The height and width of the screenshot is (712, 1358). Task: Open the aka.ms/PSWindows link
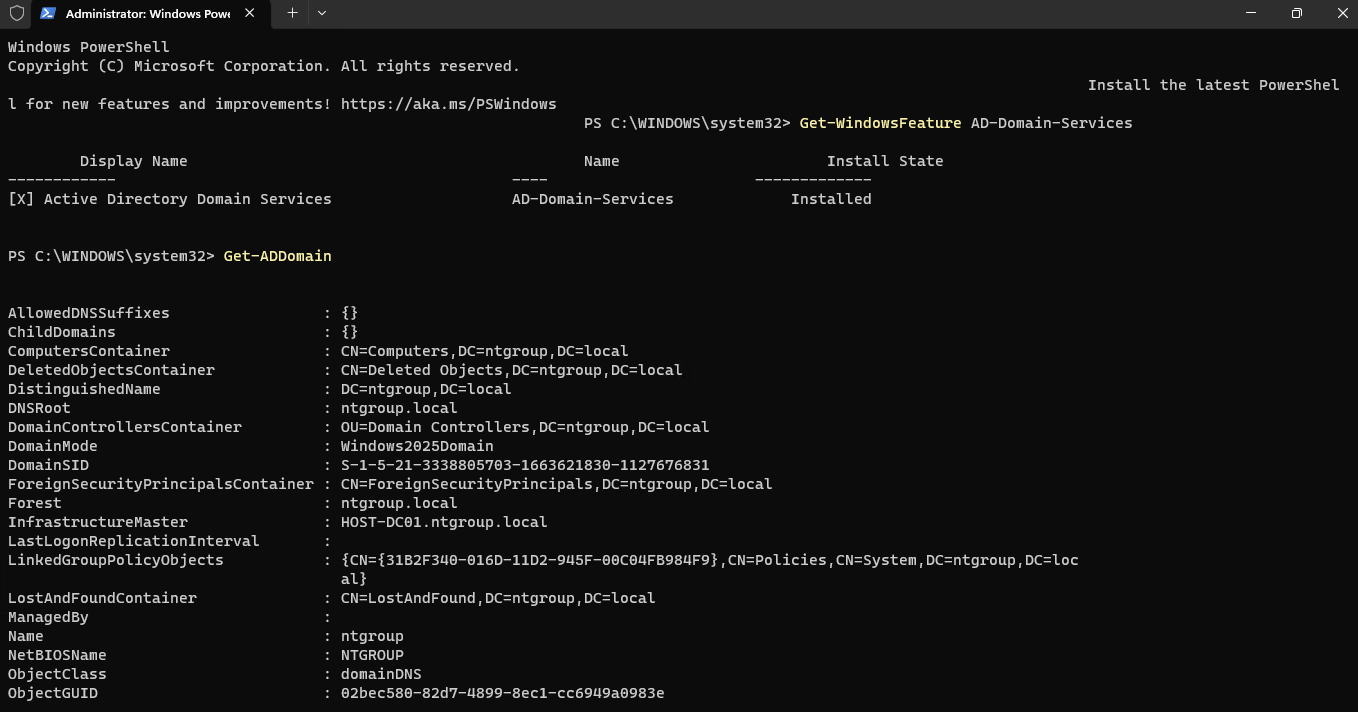448,104
